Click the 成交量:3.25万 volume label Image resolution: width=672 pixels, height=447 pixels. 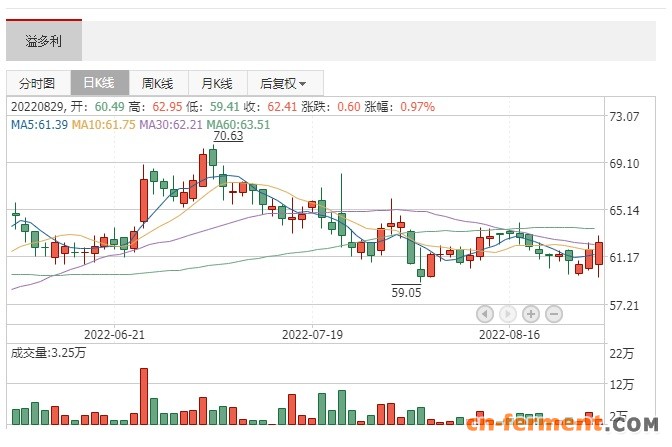click(x=48, y=353)
